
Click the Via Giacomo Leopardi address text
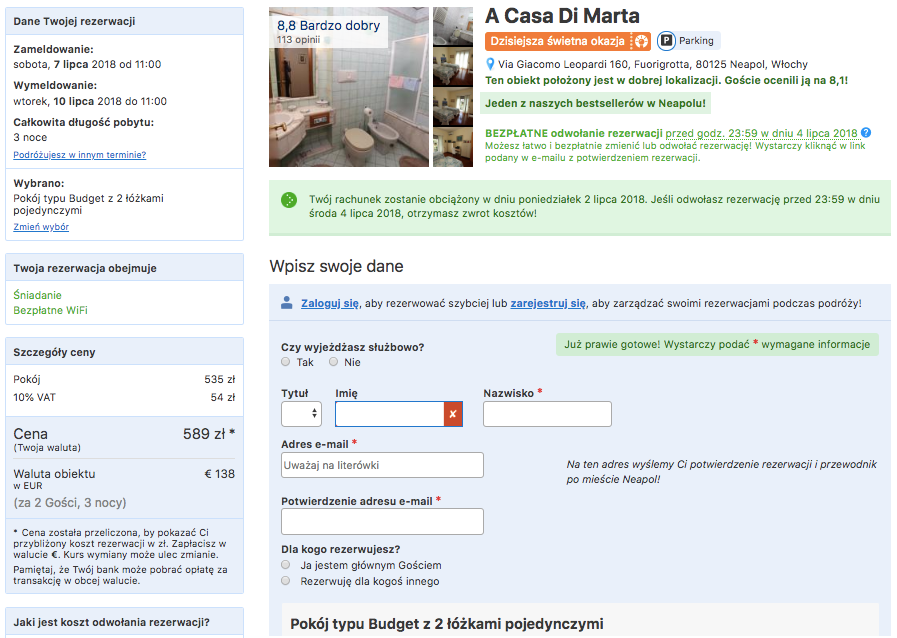tap(653, 64)
